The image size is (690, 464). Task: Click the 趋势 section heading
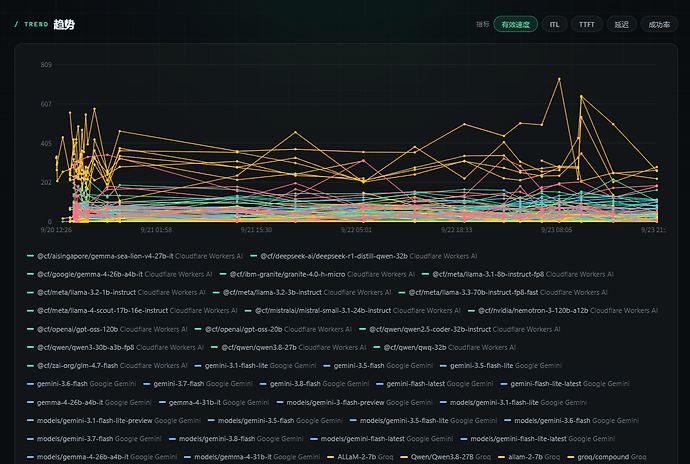(64, 24)
